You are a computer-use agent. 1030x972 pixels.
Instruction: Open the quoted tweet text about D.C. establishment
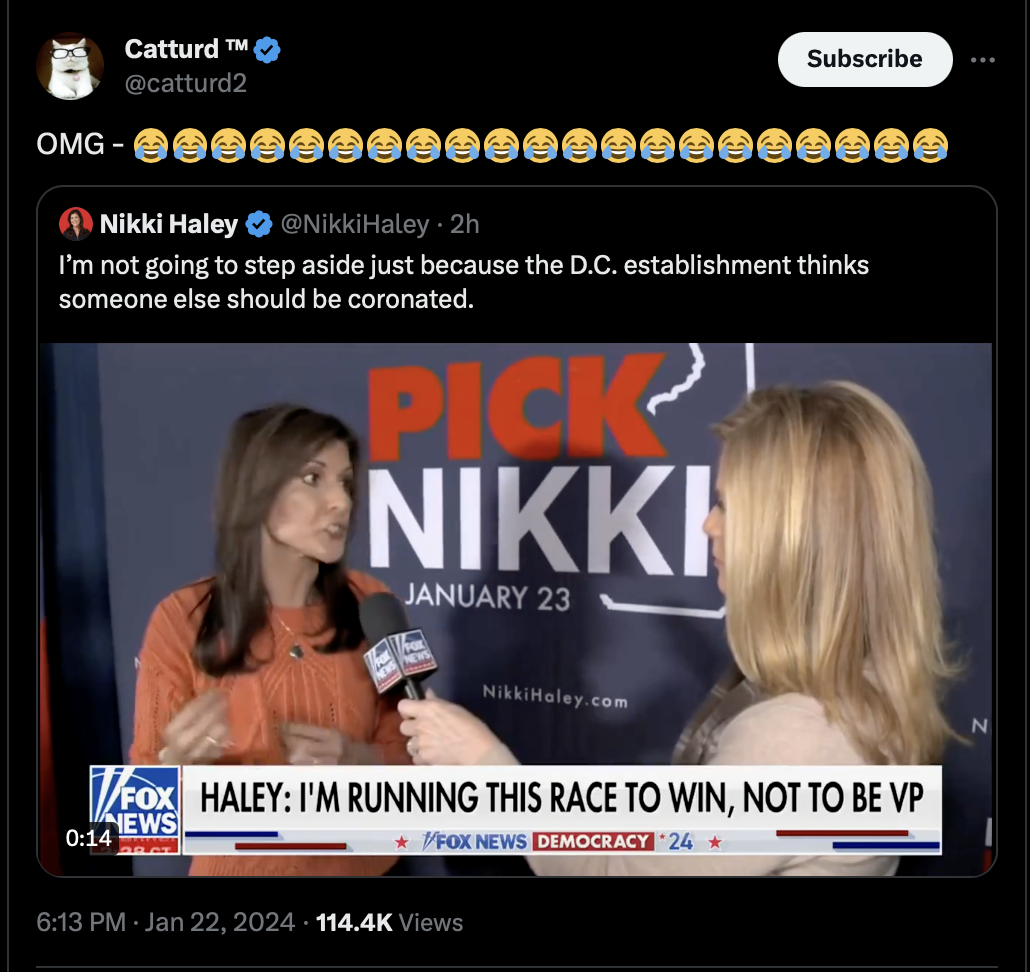[464, 282]
